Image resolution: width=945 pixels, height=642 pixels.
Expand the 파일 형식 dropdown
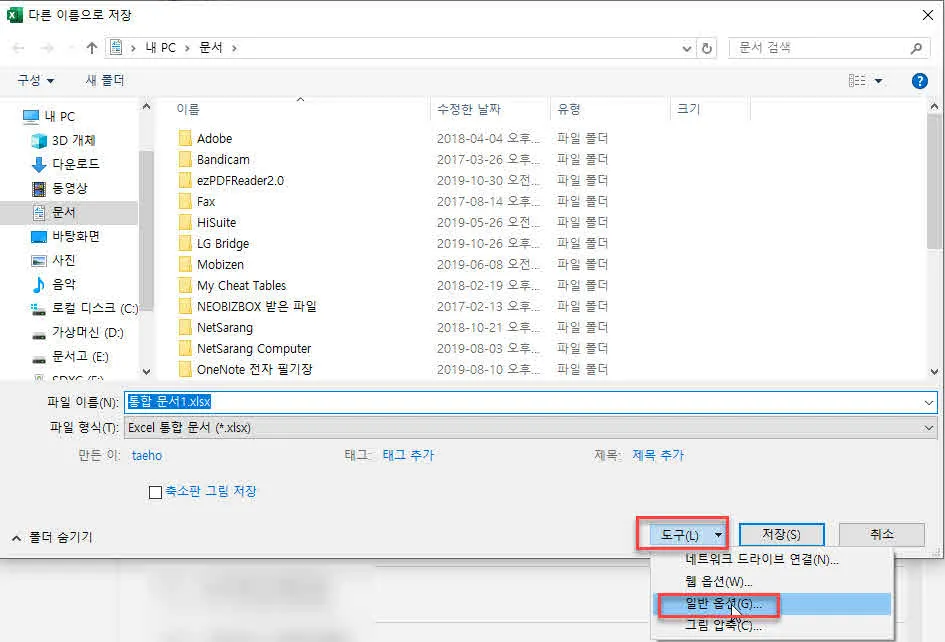tap(930, 428)
